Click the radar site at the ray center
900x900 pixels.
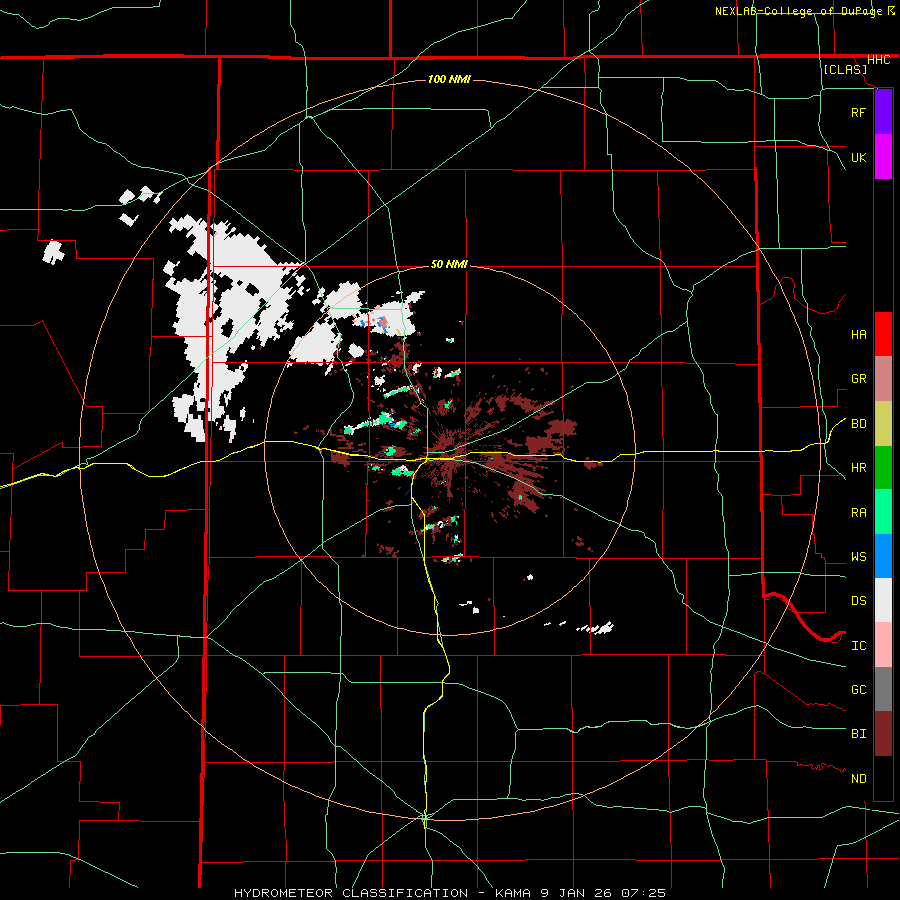point(450,452)
